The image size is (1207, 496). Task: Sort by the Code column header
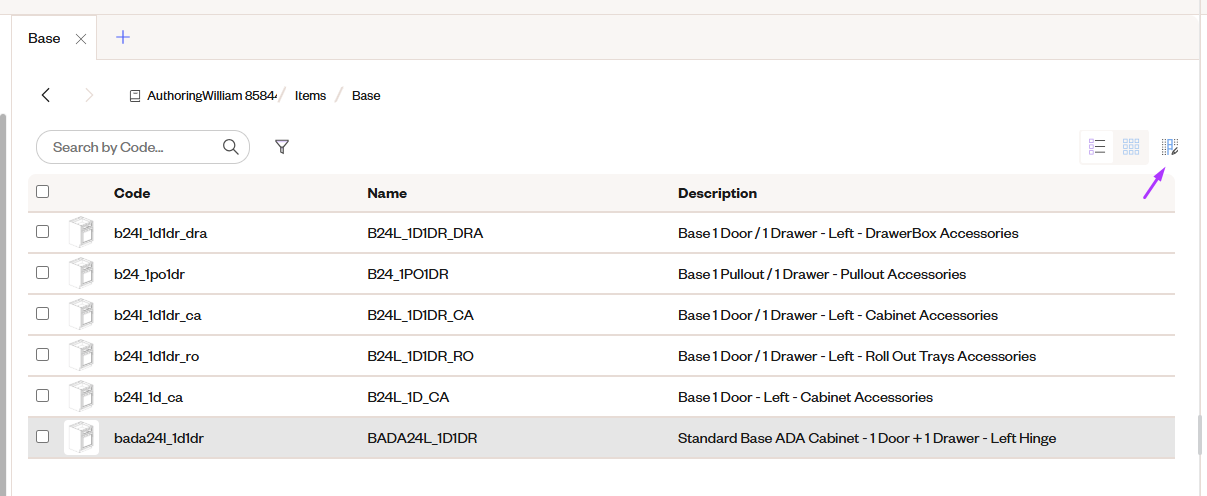click(x=132, y=193)
